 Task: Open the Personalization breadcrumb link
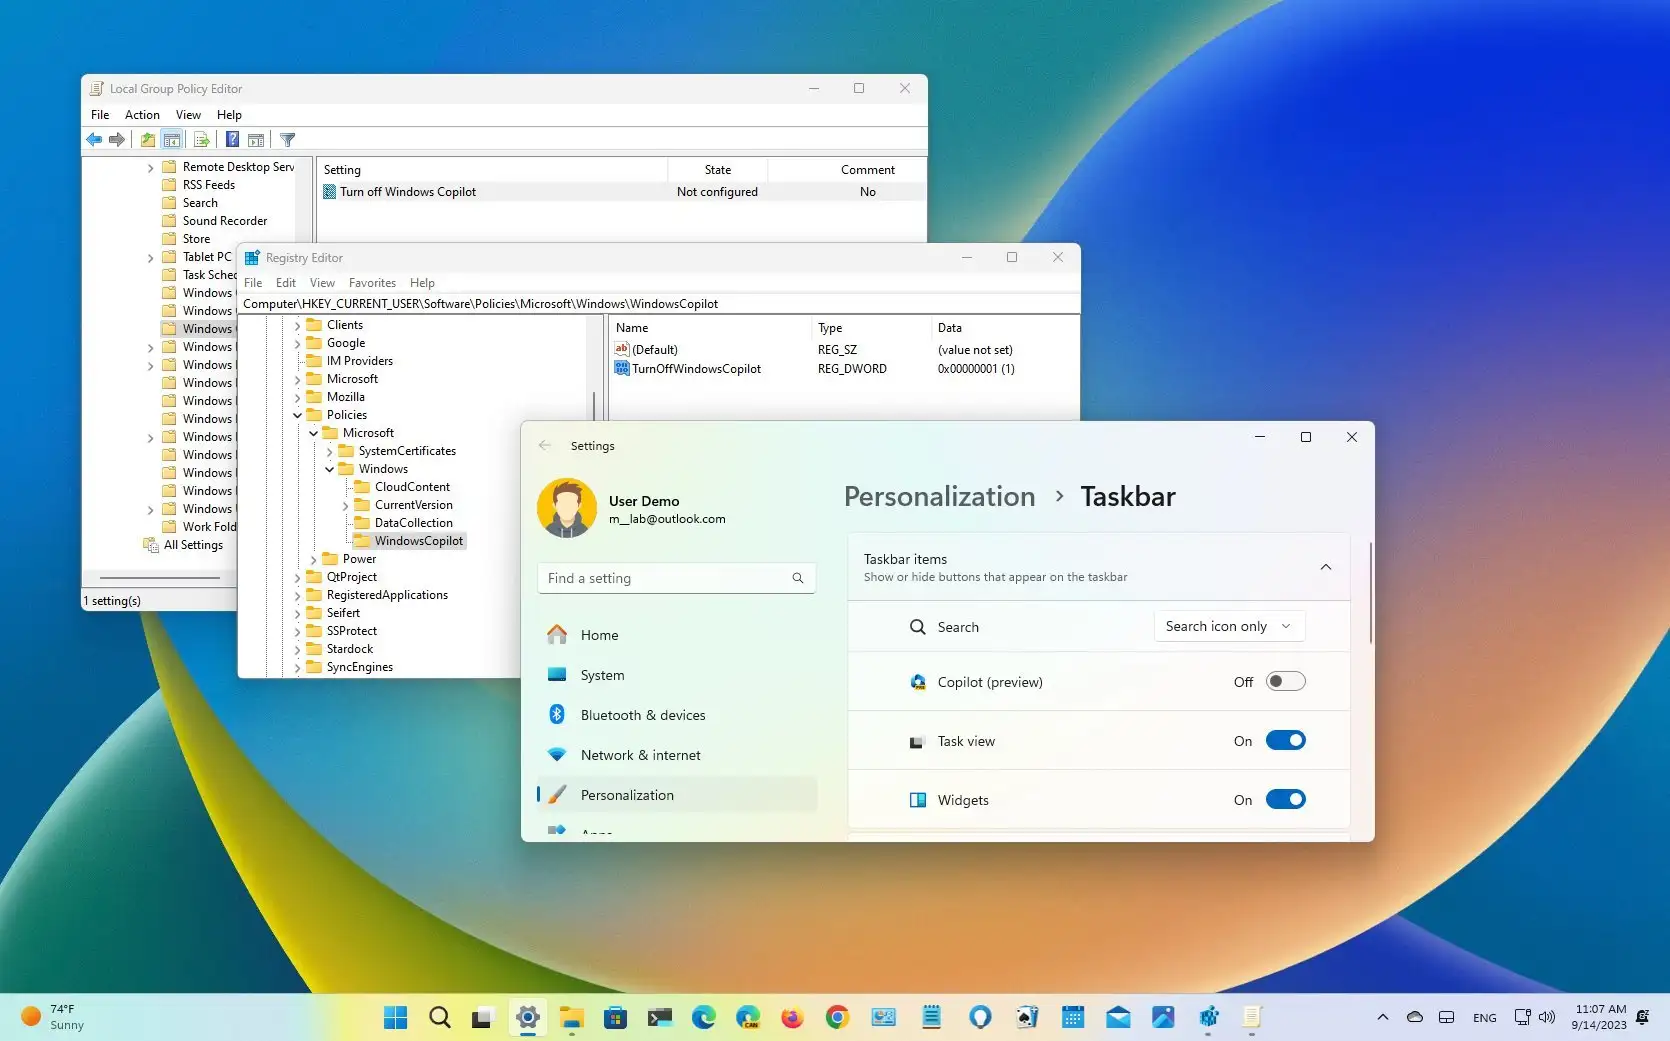939,496
